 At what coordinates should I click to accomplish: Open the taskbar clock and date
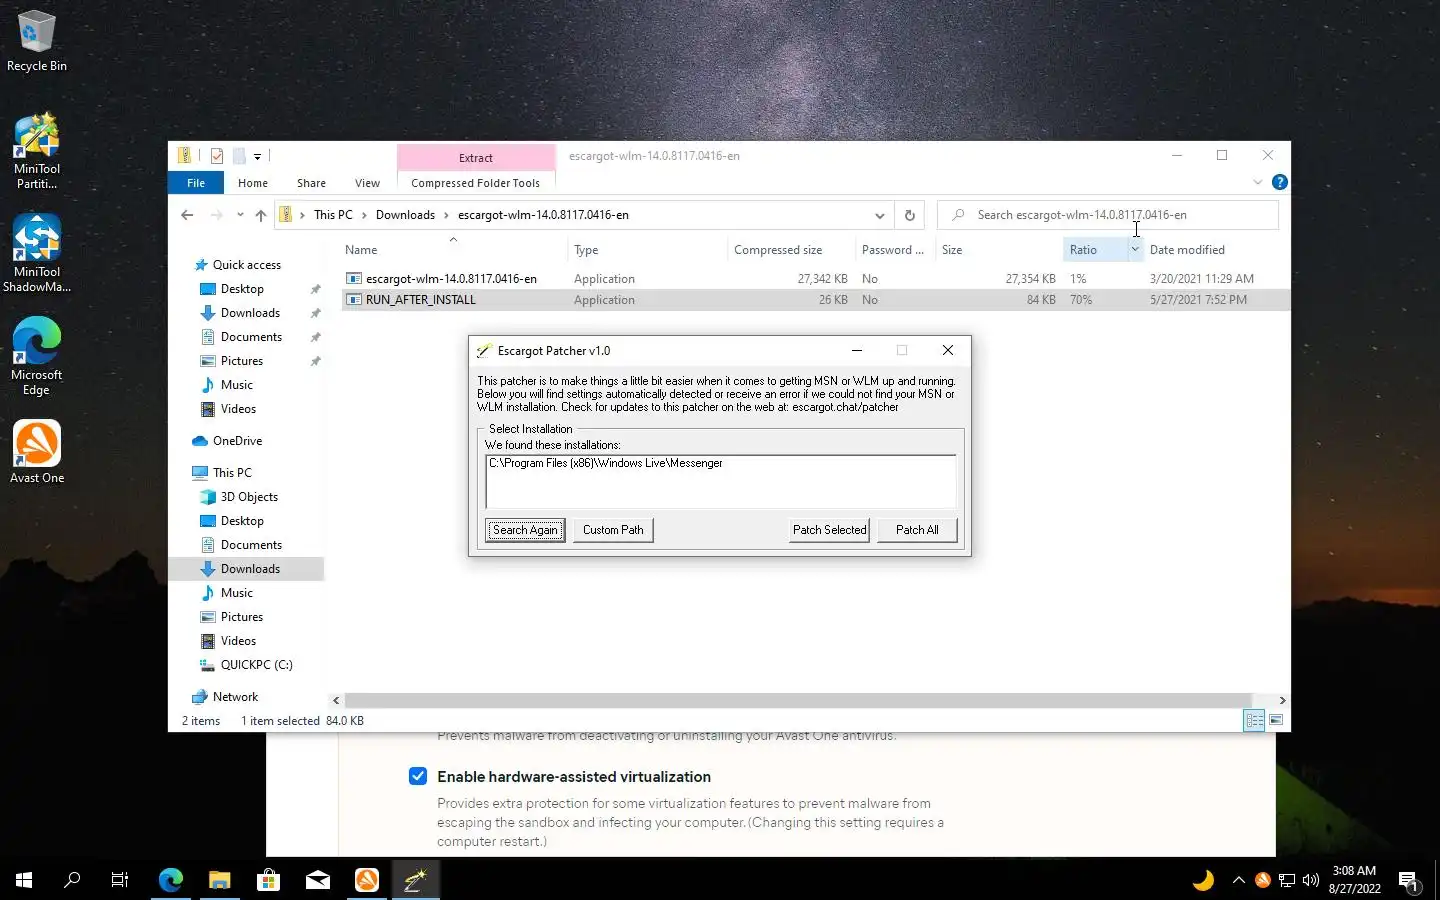(x=1356, y=880)
